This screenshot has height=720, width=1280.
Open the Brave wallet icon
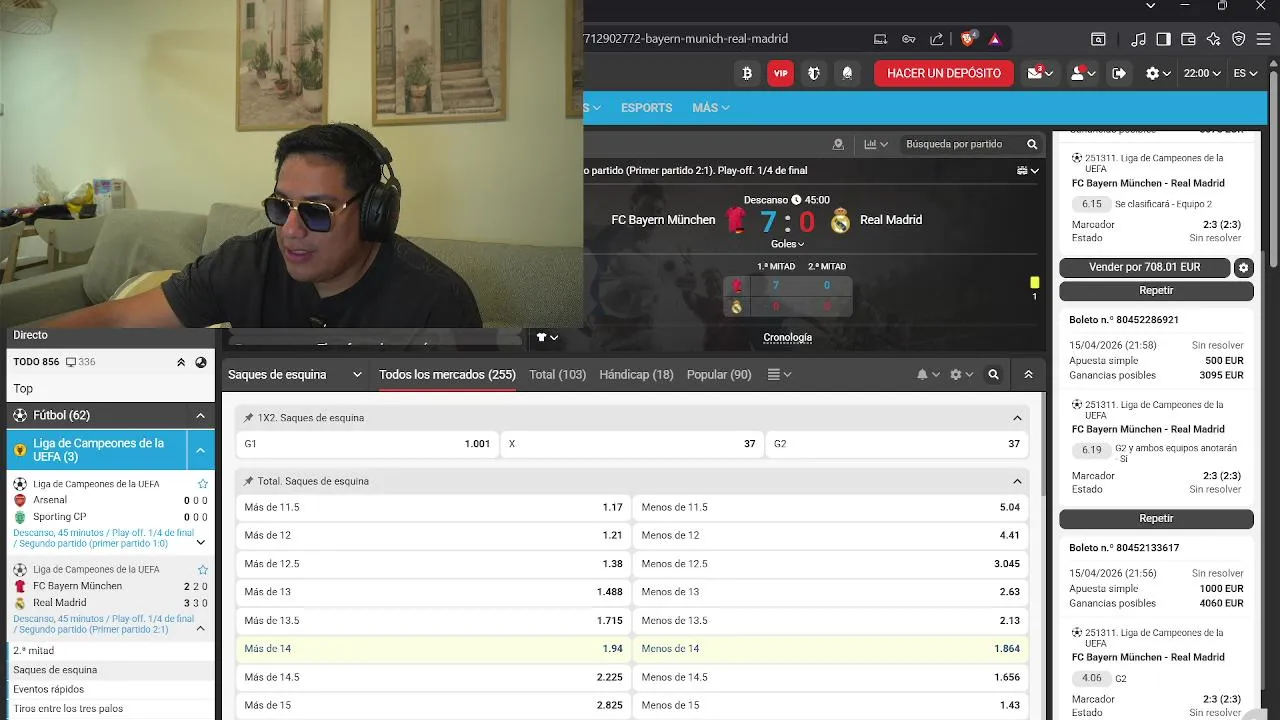1188,39
